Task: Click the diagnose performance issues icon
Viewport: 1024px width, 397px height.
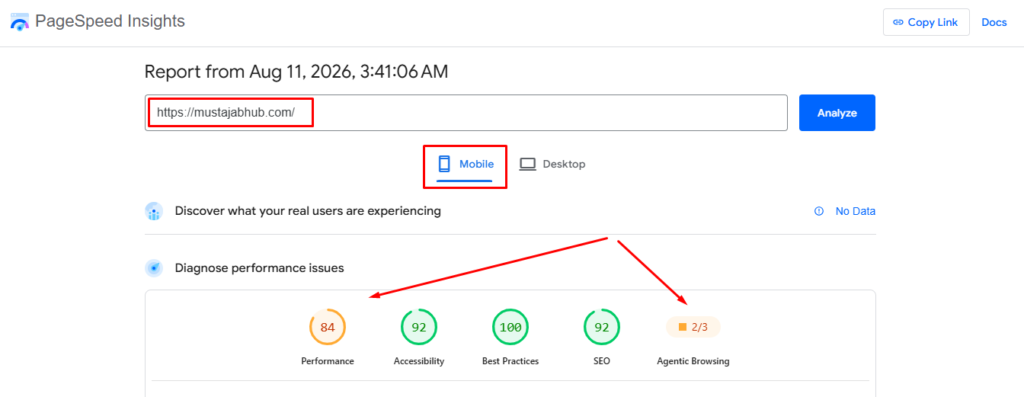Action: click(154, 268)
